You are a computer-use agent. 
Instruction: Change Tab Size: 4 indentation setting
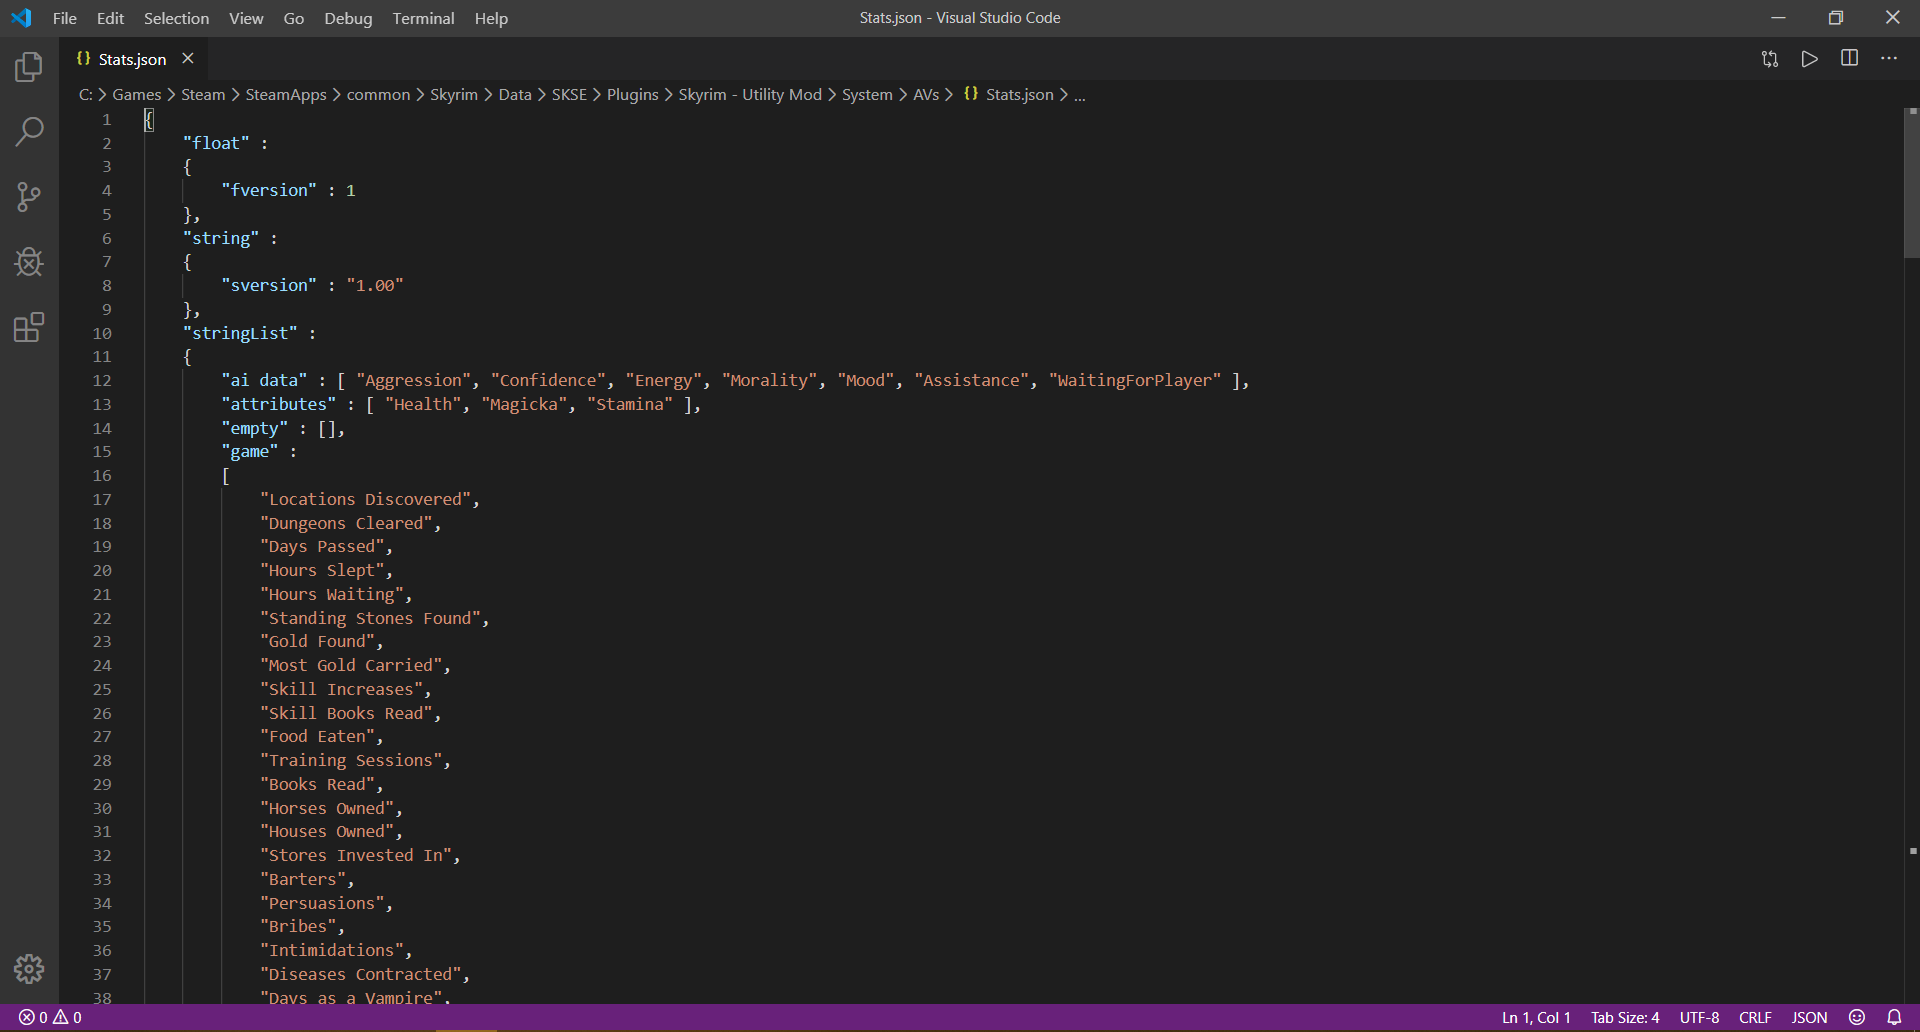pyautogui.click(x=1625, y=1018)
